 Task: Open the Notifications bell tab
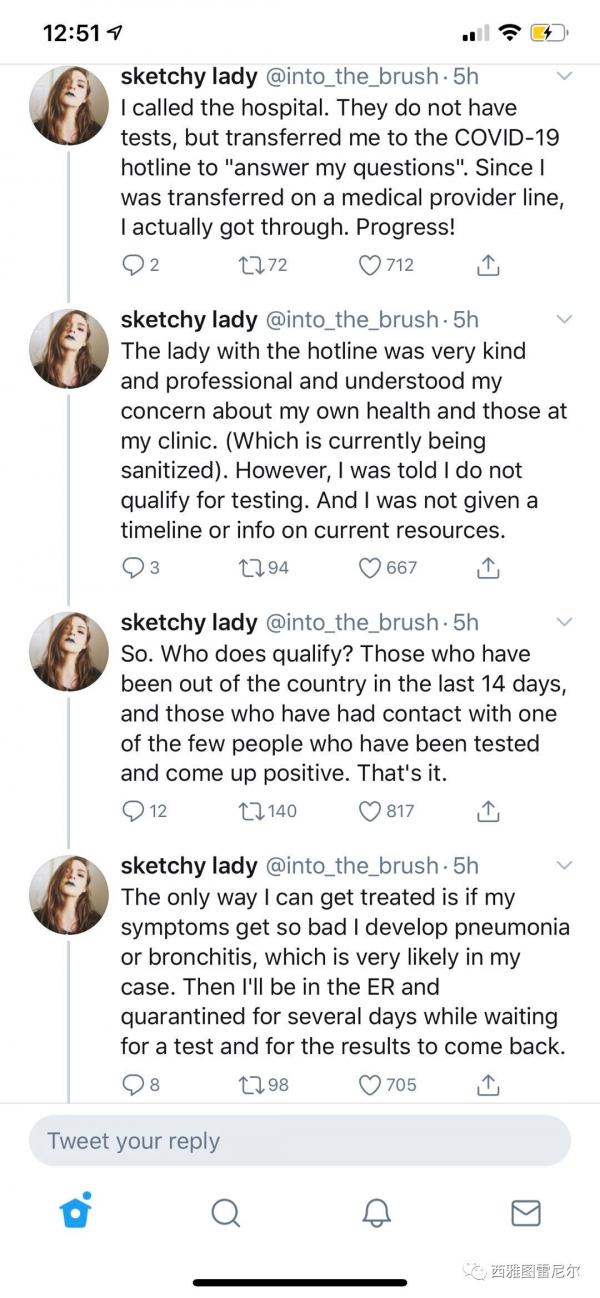coord(376,1213)
